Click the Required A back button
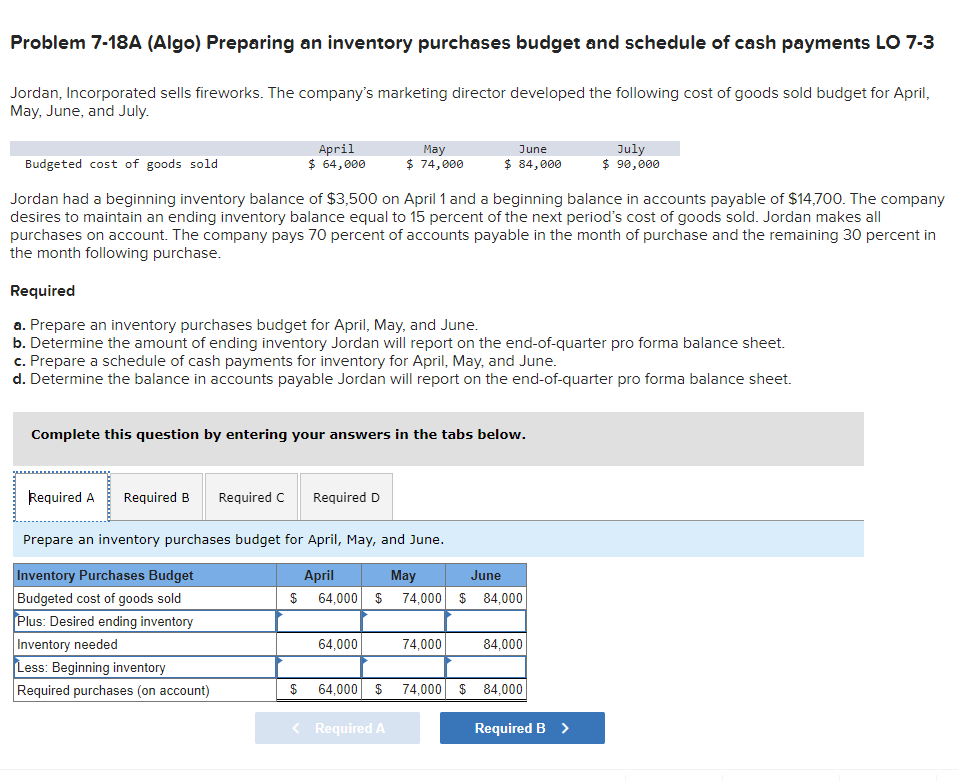This screenshot has height=781, width=958. click(x=337, y=728)
